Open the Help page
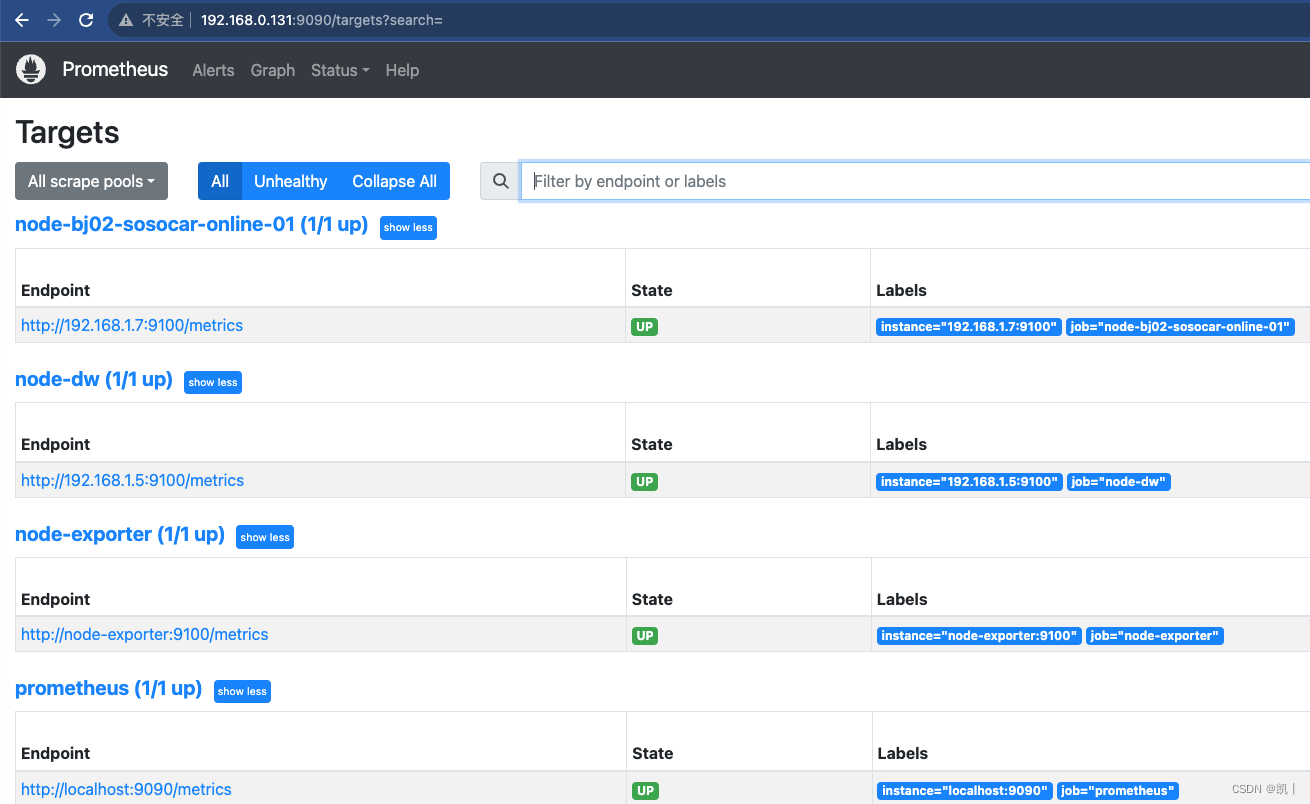The height and width of the screenshot is (804, 1310). pos(402,70)
